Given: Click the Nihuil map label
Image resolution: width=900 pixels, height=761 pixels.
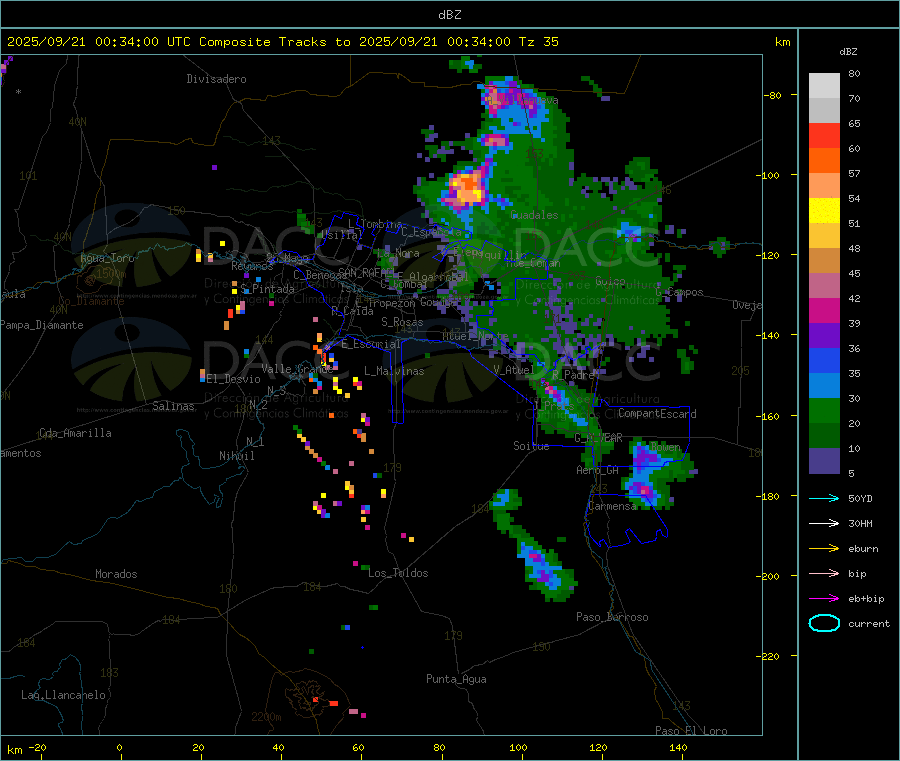Looking at the screenshot, I should pos(237,456).
